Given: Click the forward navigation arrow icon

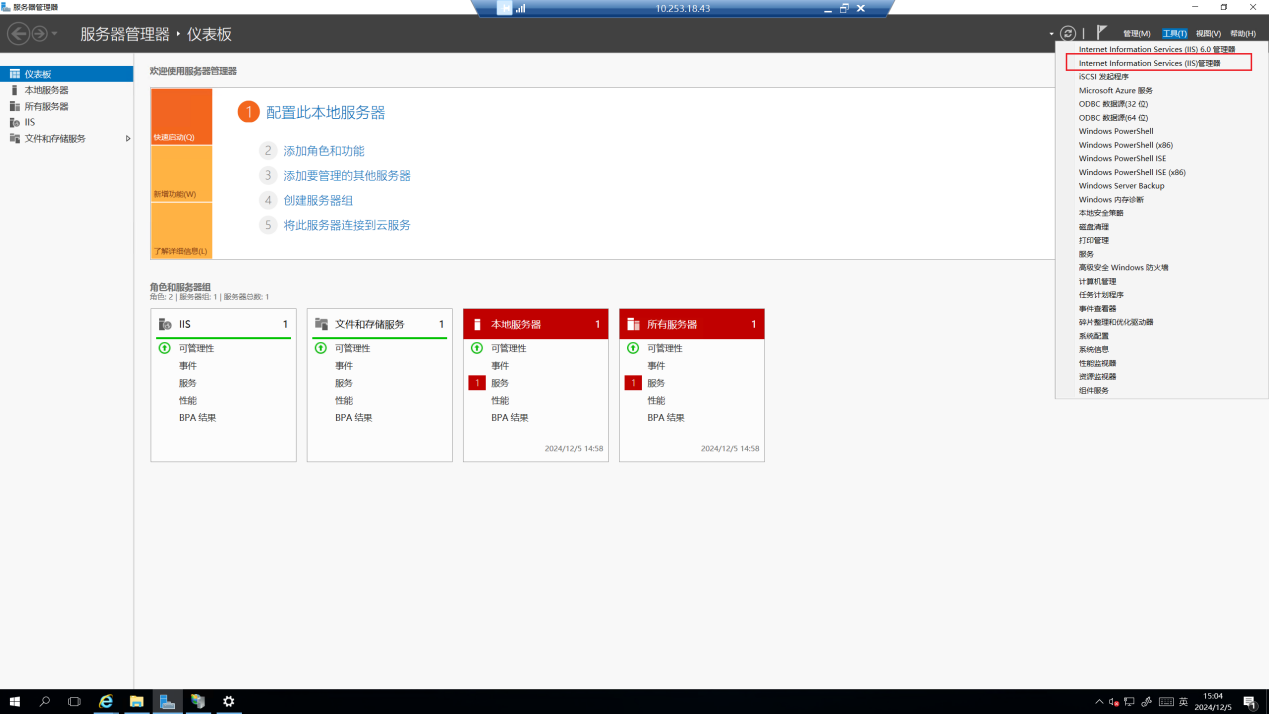Looking at the screenshot, I should point(40,34).
